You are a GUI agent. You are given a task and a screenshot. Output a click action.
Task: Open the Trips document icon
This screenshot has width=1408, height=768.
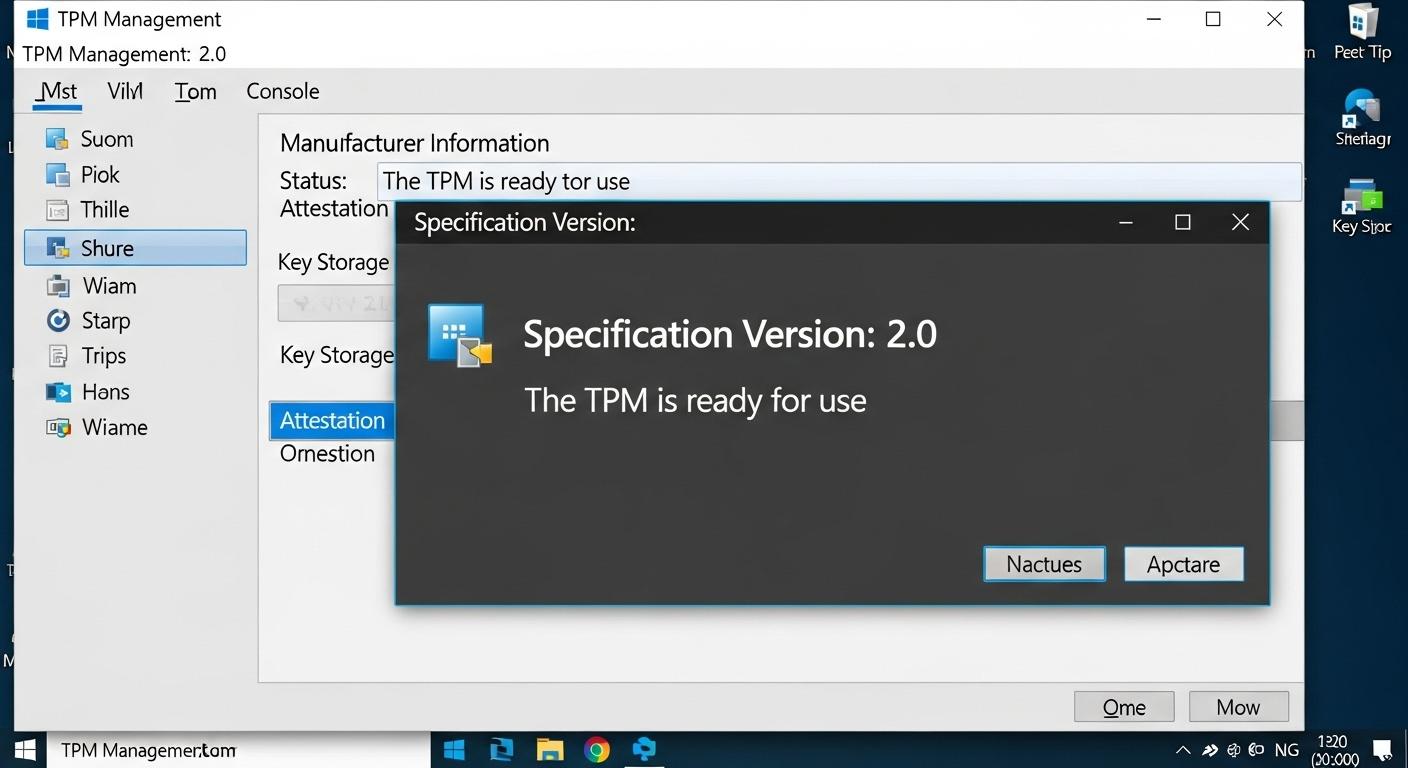pyautogui.click(x=57, y=356)
